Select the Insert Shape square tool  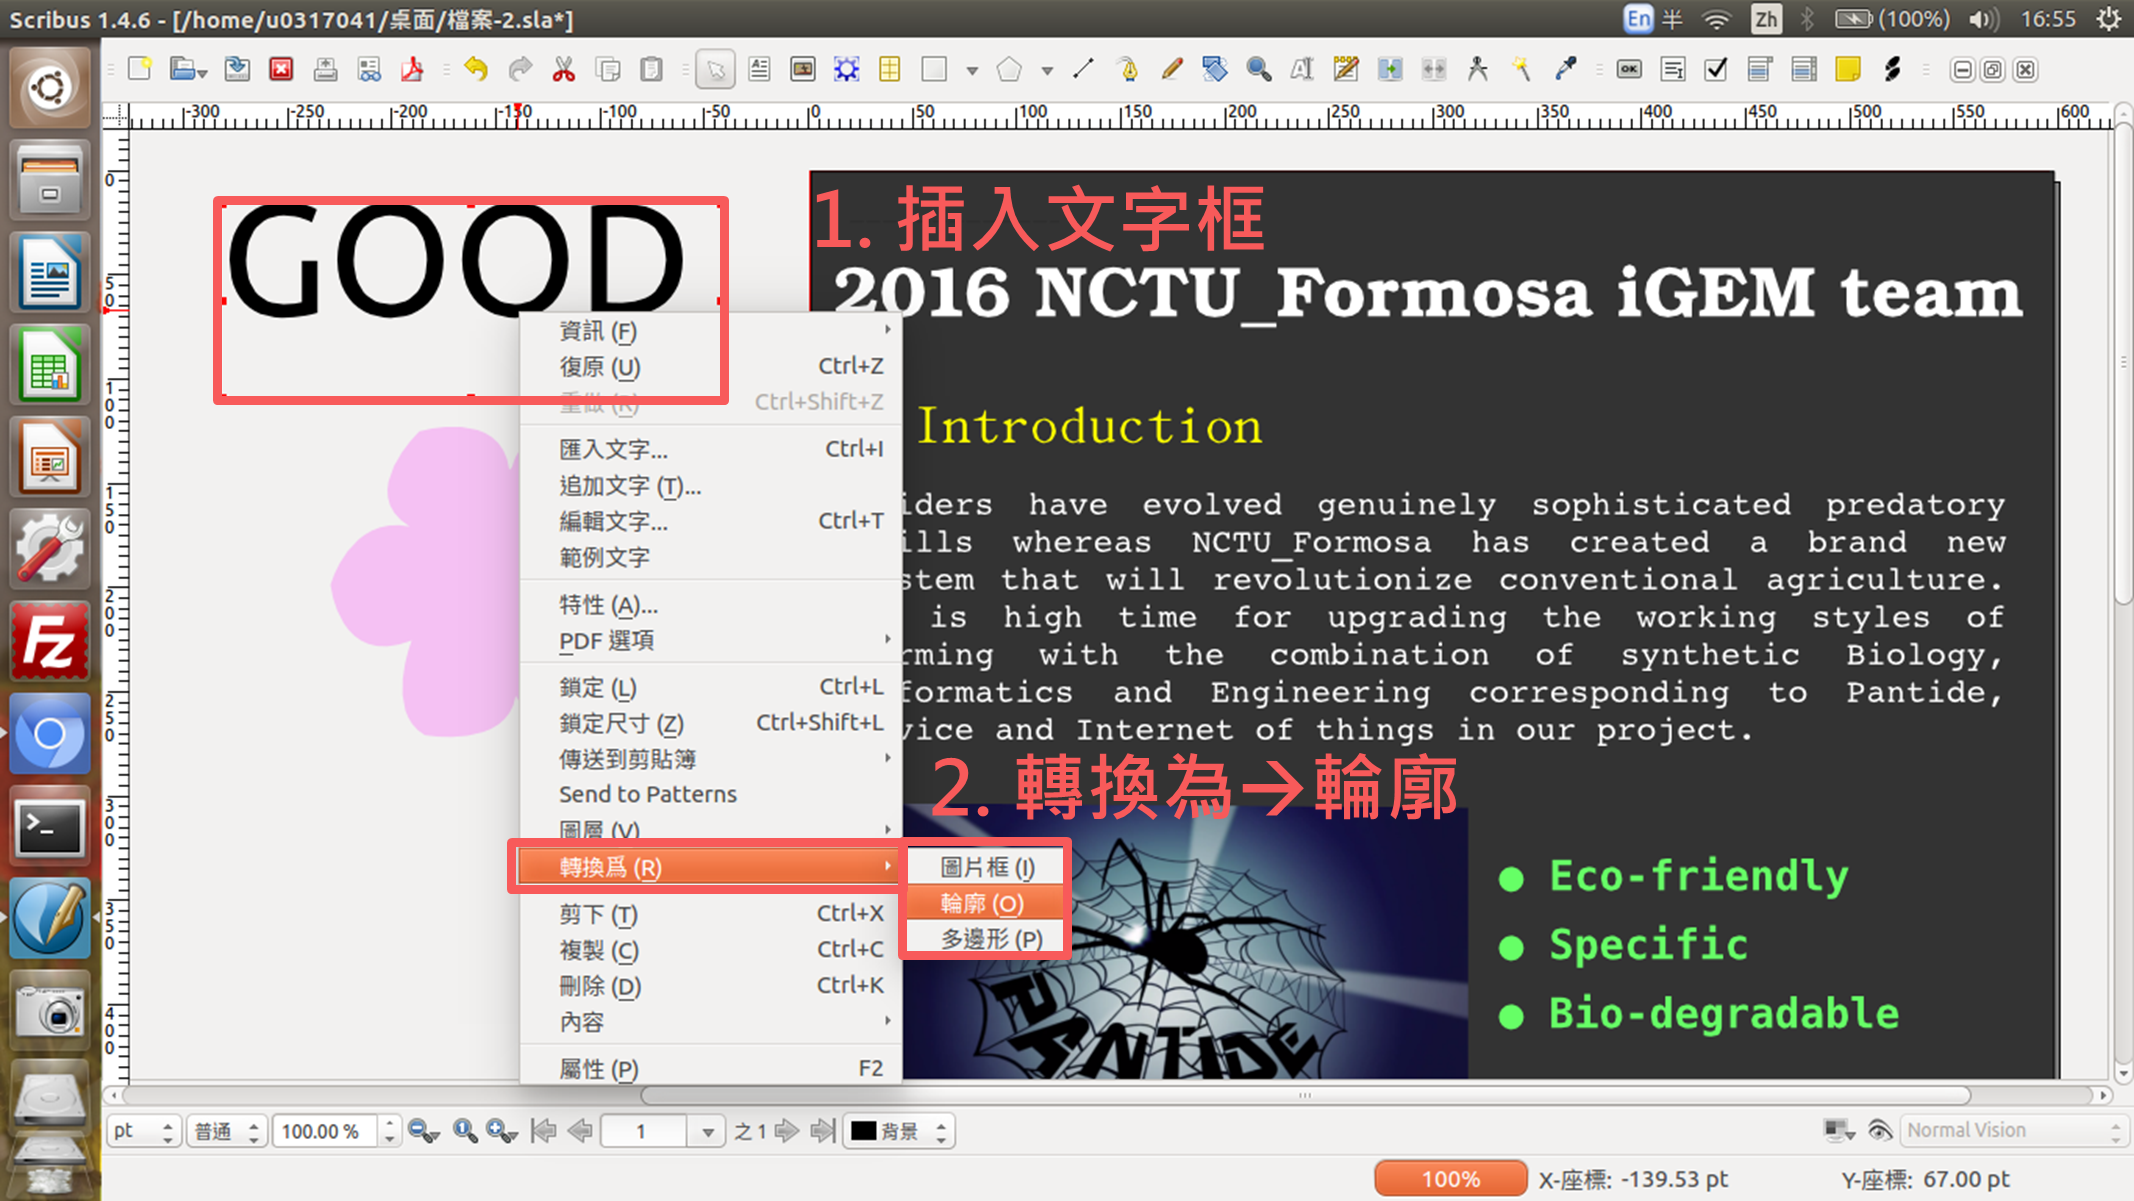tap(934, 69)
